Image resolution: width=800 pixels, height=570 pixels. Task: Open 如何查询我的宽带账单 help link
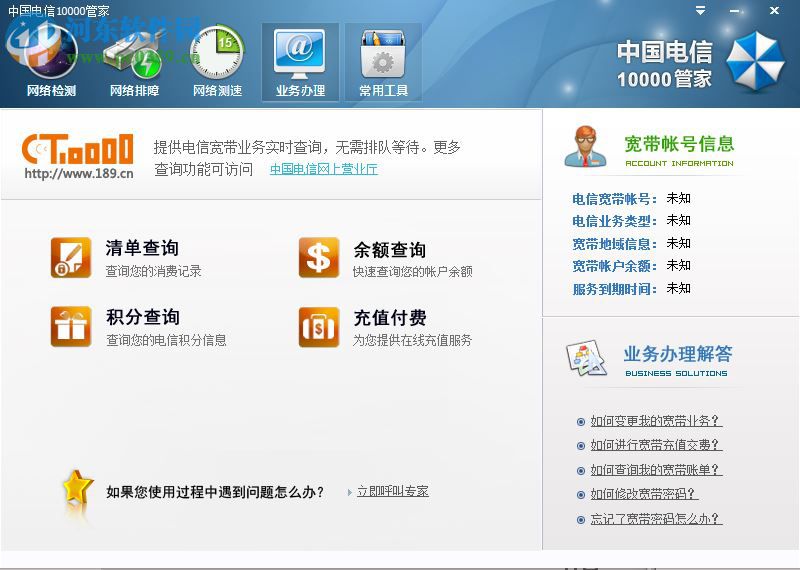pos(656,469)
